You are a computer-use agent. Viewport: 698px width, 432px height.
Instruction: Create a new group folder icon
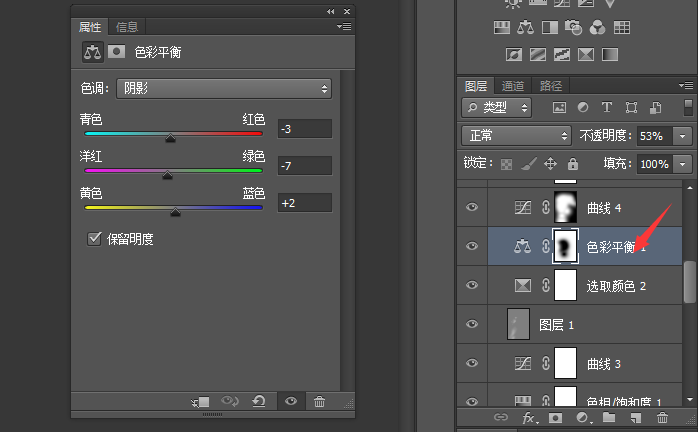609,417
